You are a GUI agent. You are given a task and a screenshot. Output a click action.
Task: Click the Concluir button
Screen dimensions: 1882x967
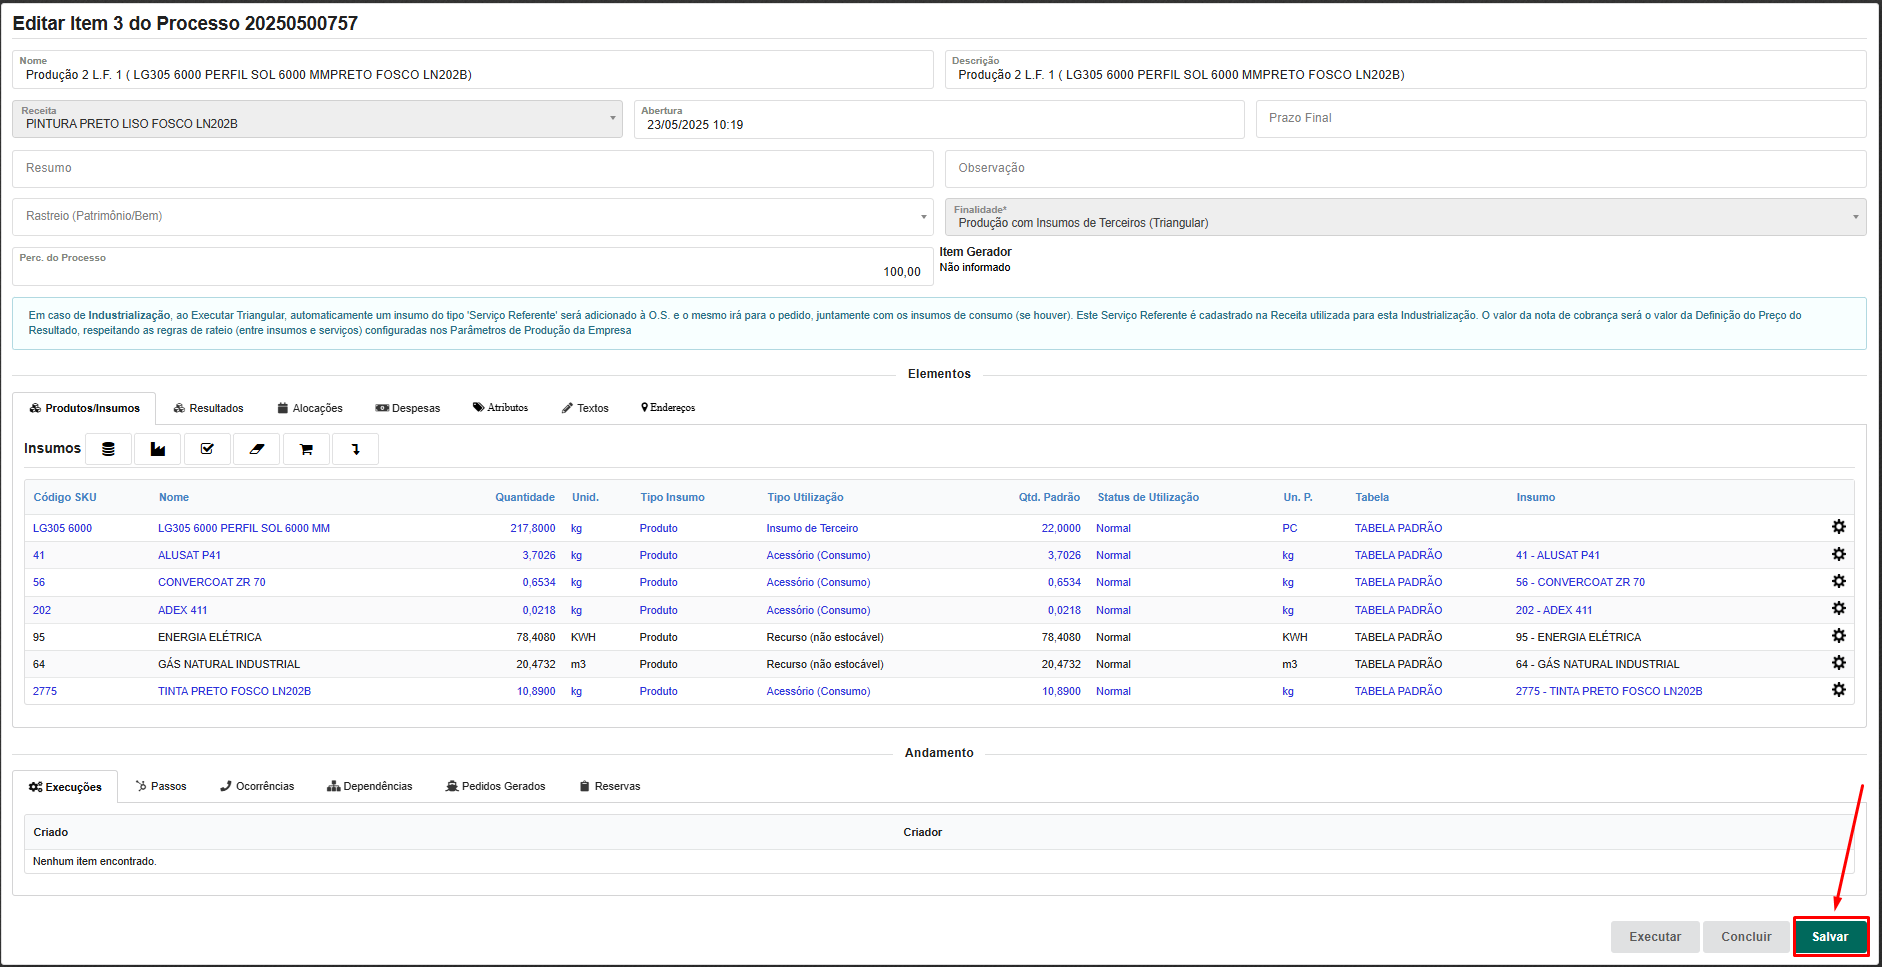[1746, 937]
